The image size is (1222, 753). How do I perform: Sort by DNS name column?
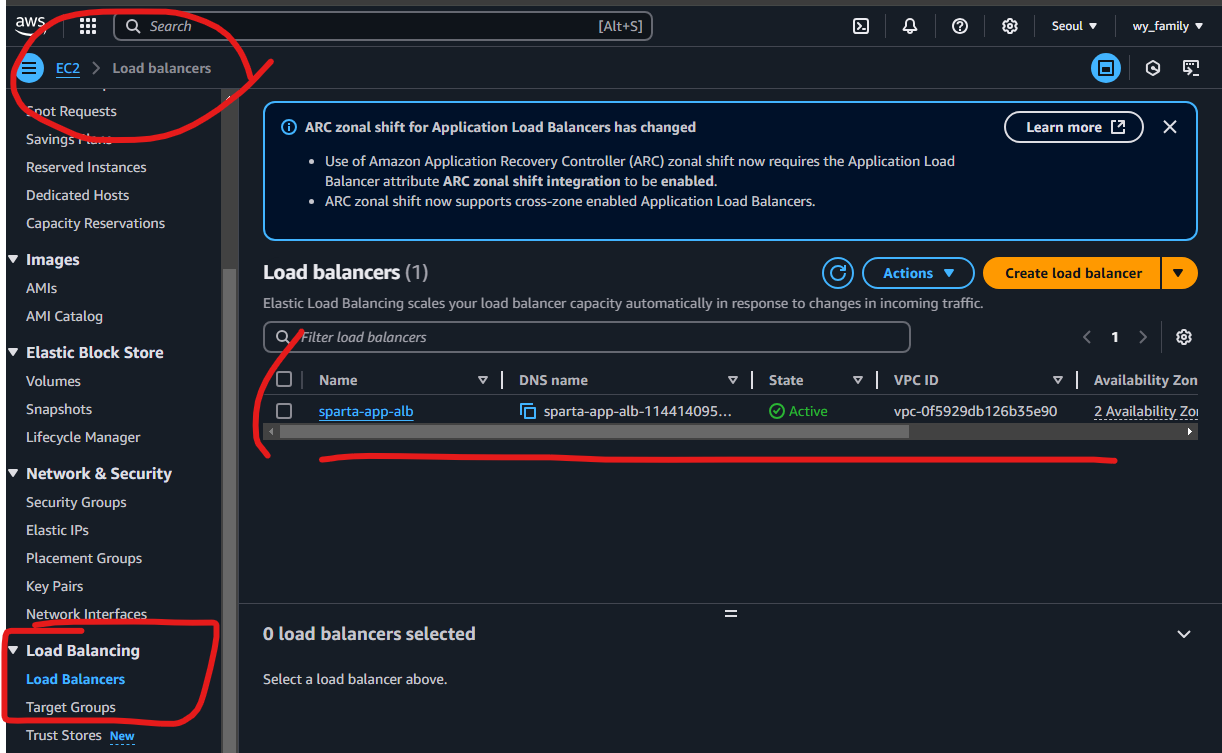(733, 380)
